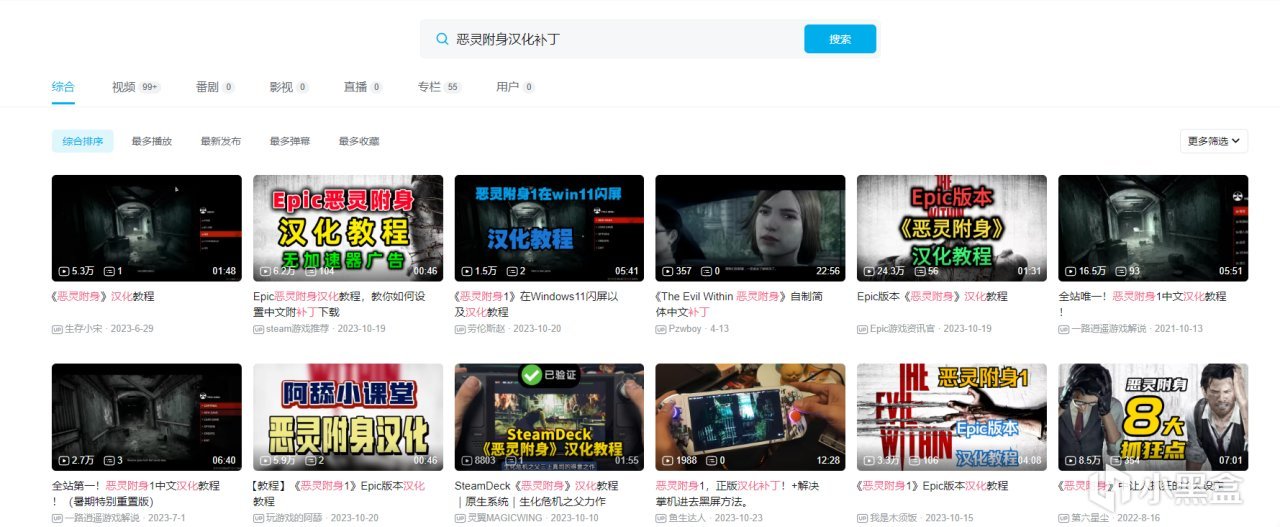Click play count icon showing 357

pyautogui.click(x=668, y=271)
